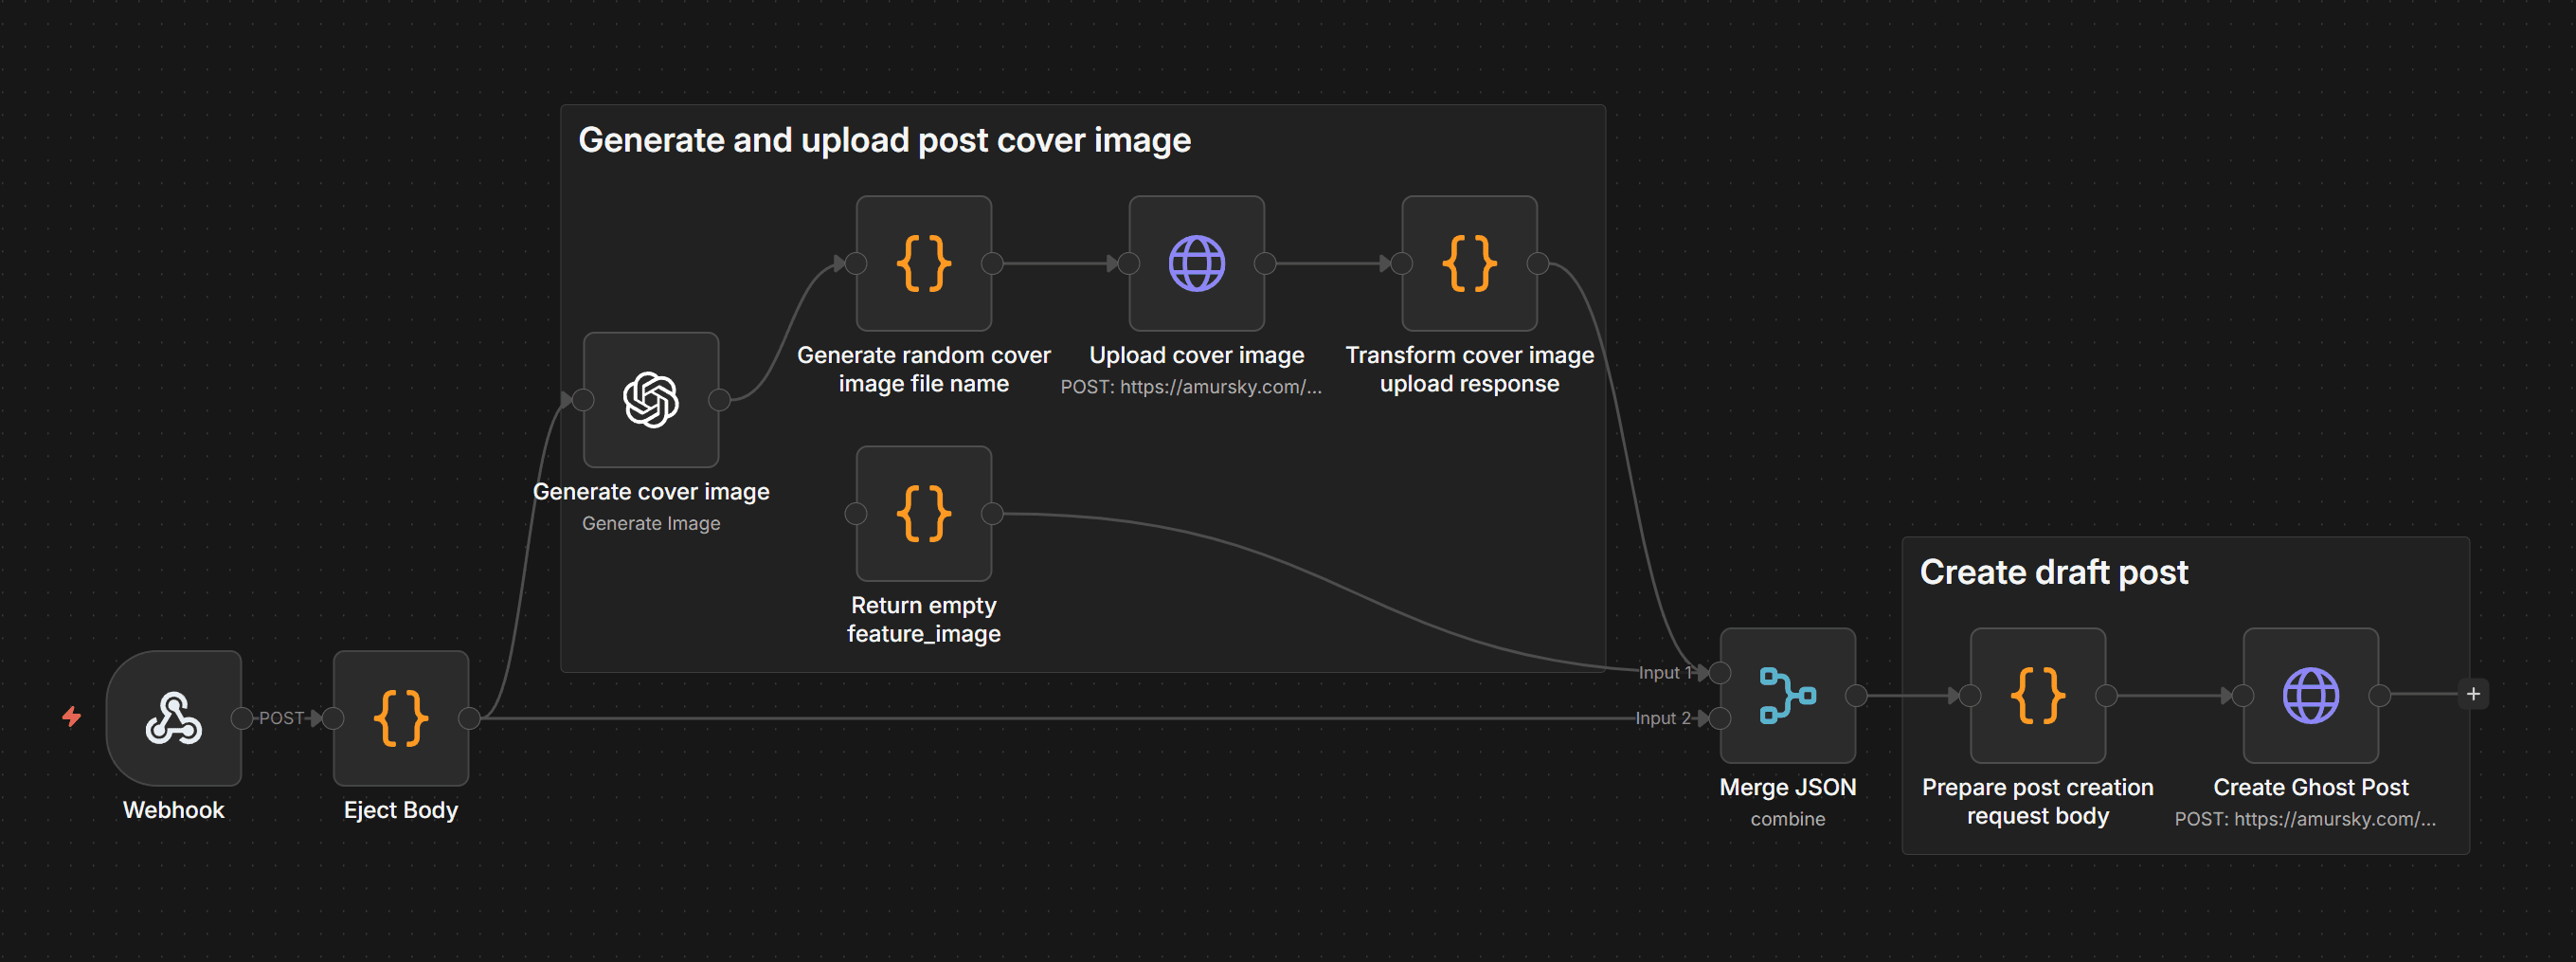2576x962 pixels.
Task: Select the Webhook trigger node
Action: coord(174,718)
